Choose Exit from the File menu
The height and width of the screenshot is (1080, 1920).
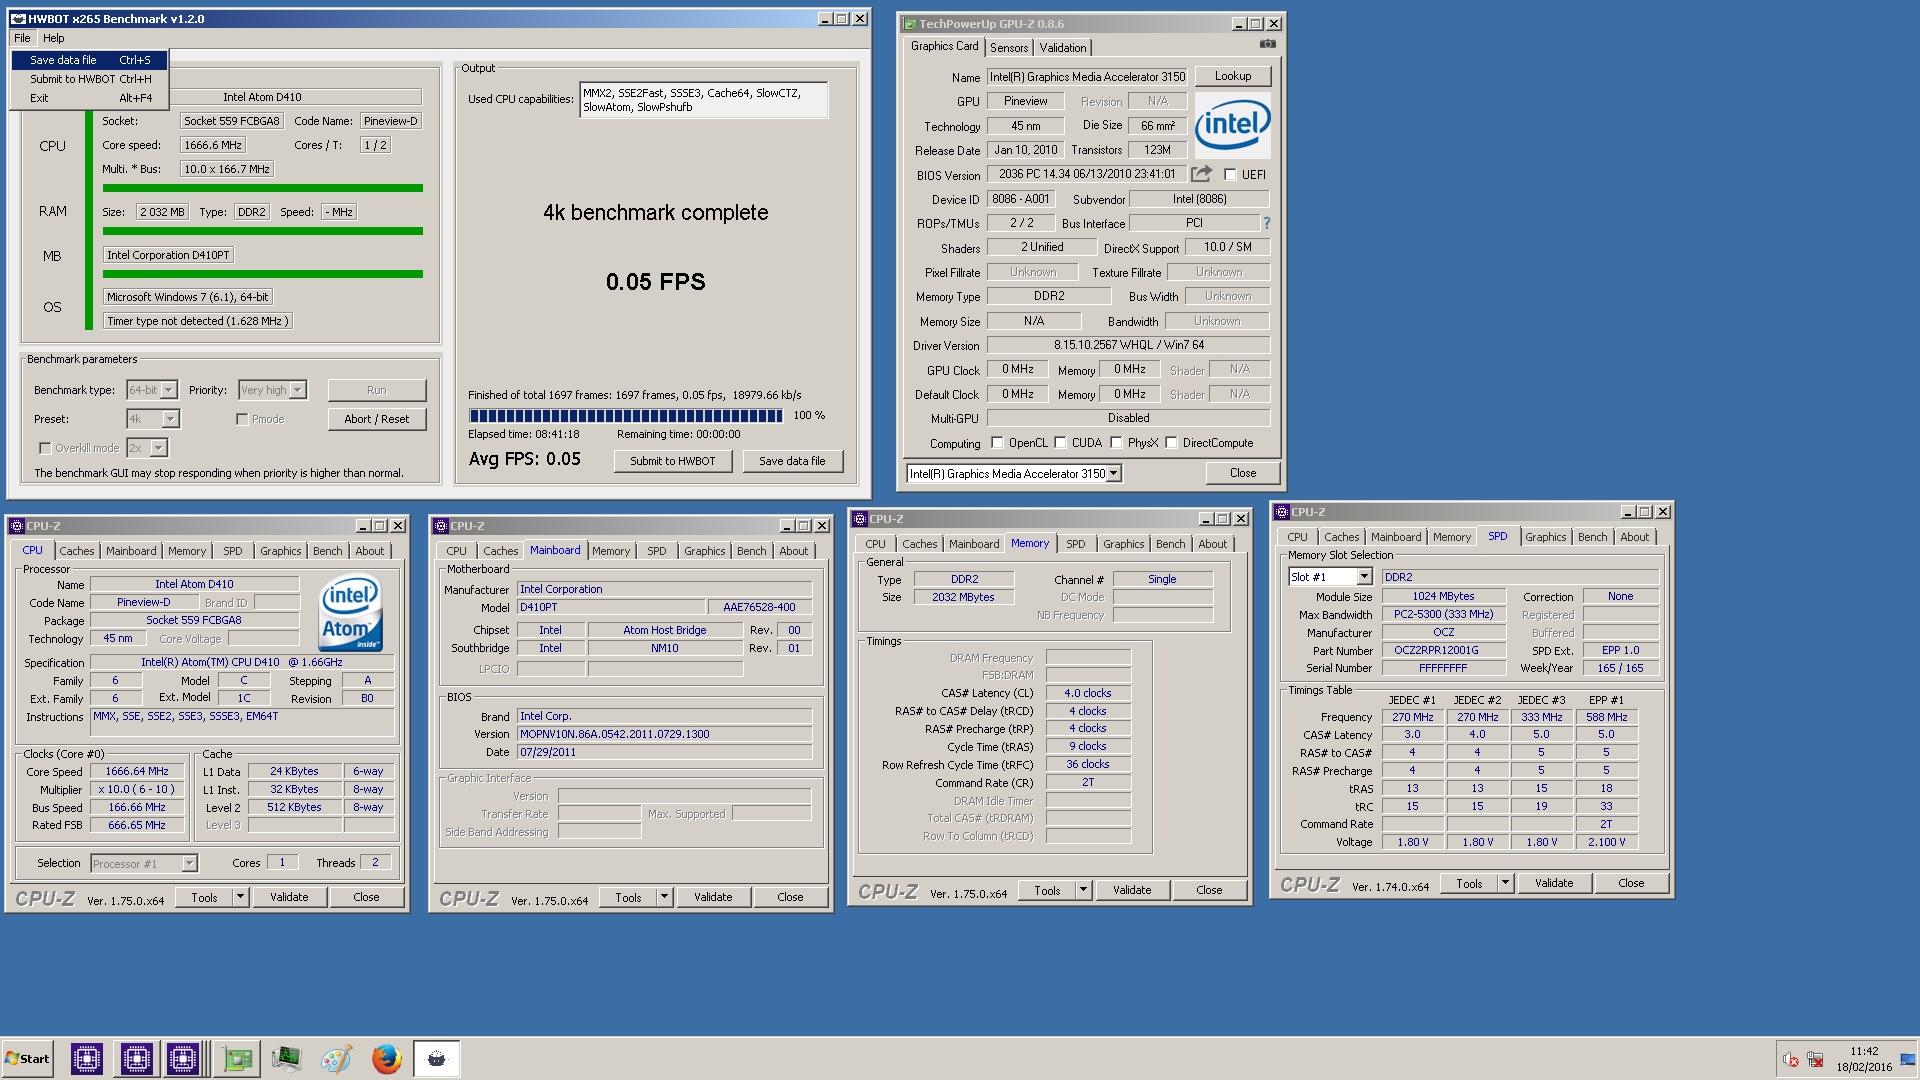click(x=90, y=98)
